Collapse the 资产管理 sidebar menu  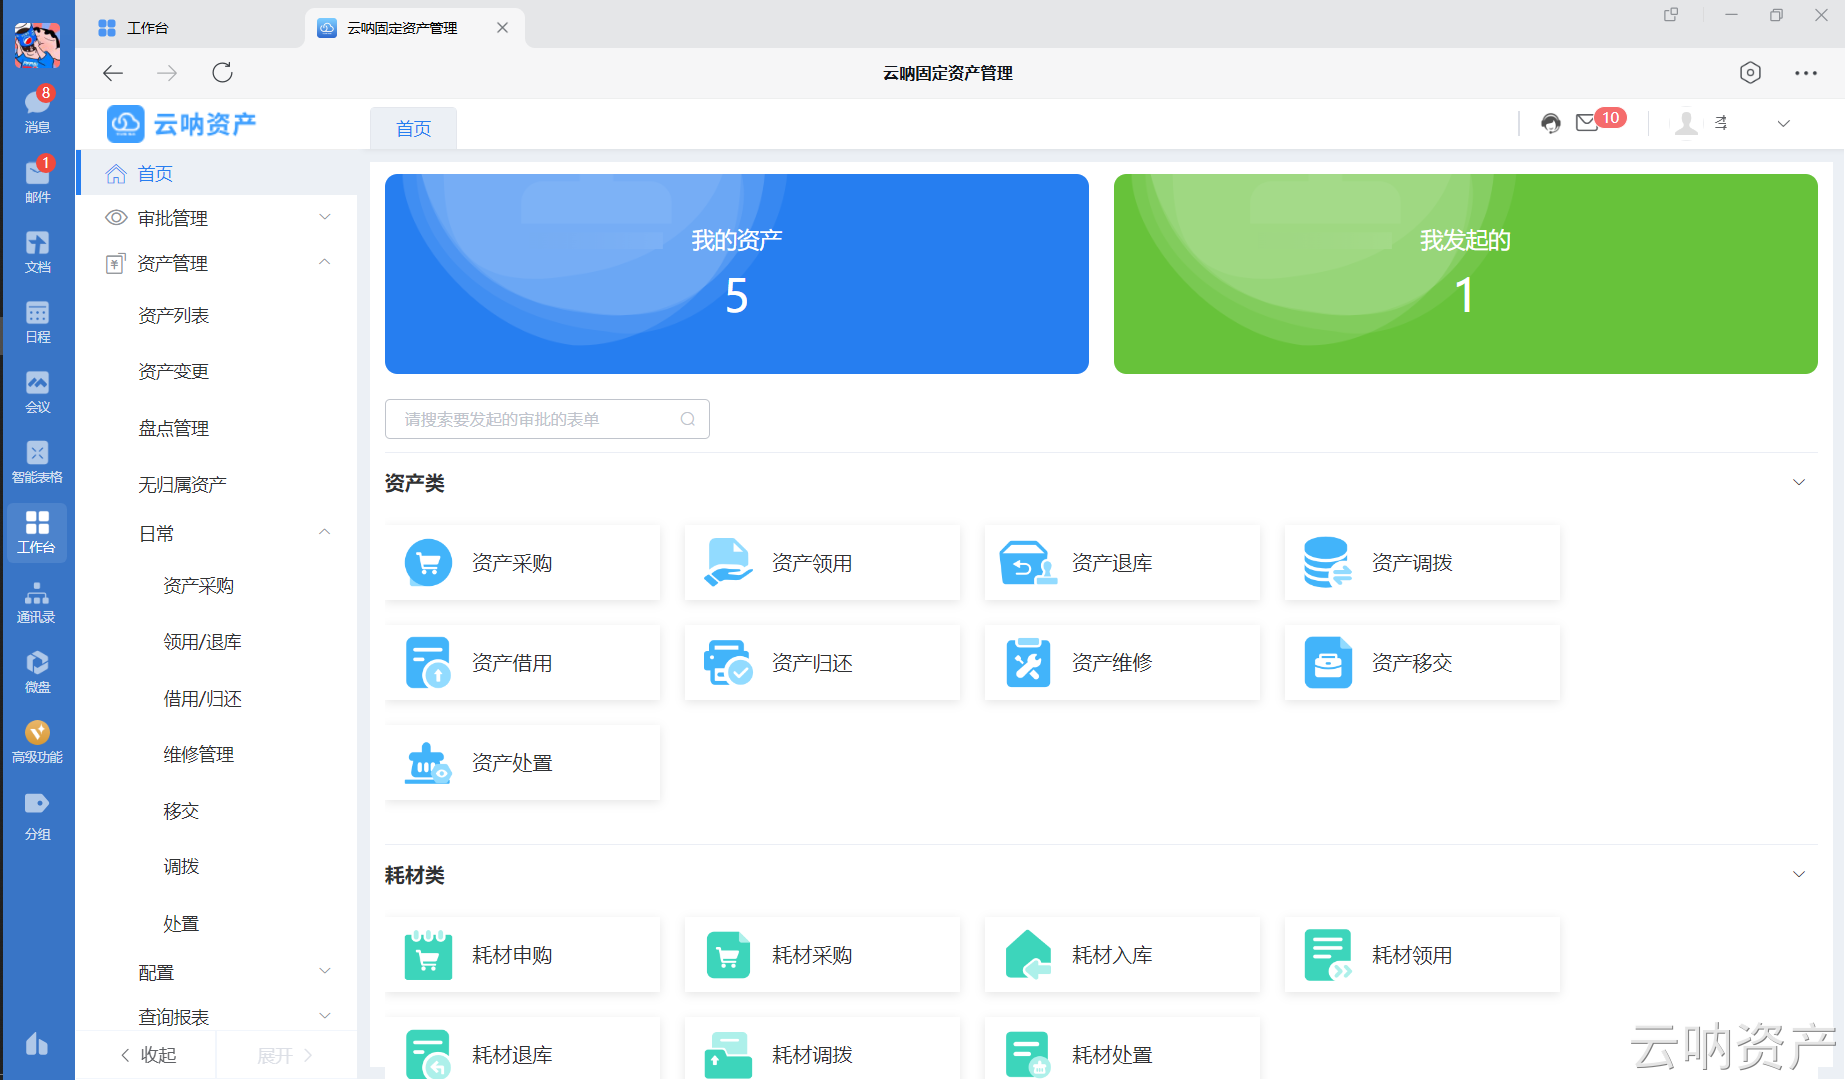(324, 262)
